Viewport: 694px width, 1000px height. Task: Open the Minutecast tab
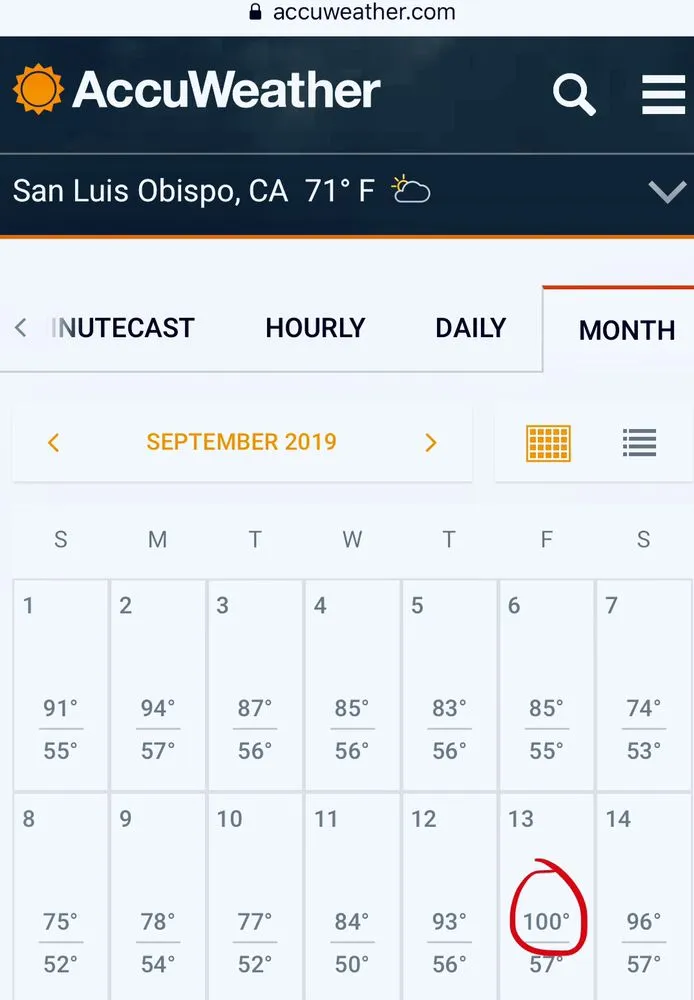click(x=122, y=328)
